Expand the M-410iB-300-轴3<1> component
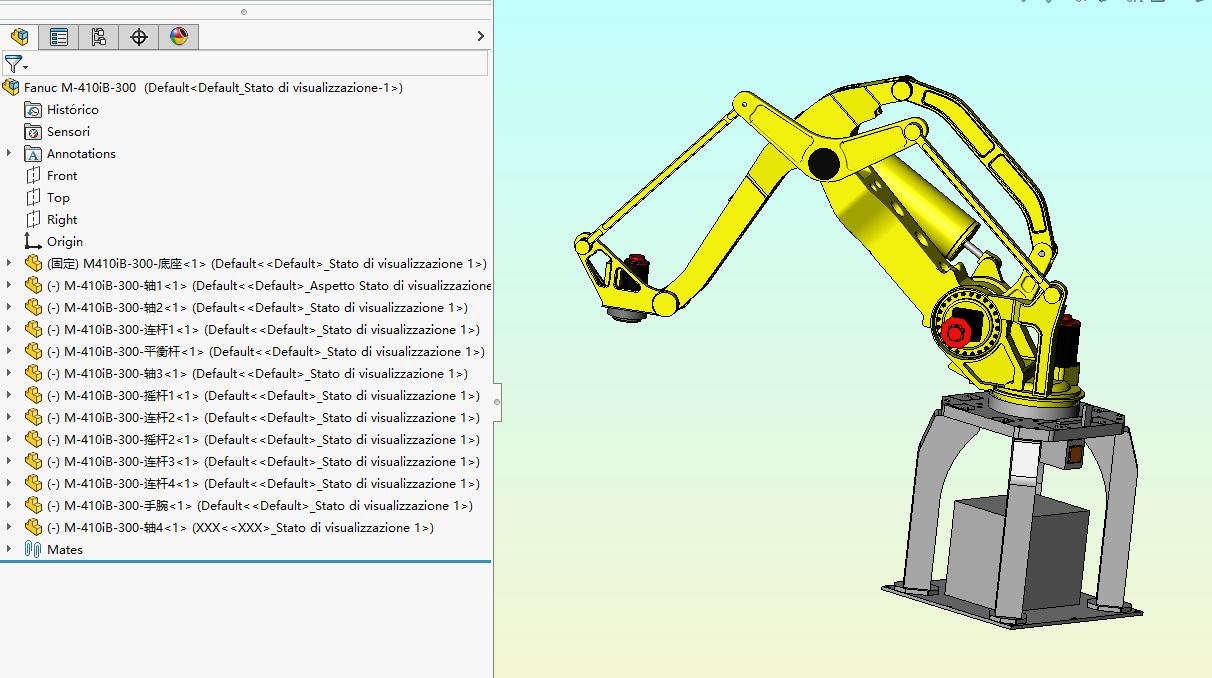The image size is (1212, 678). [9, 373]
